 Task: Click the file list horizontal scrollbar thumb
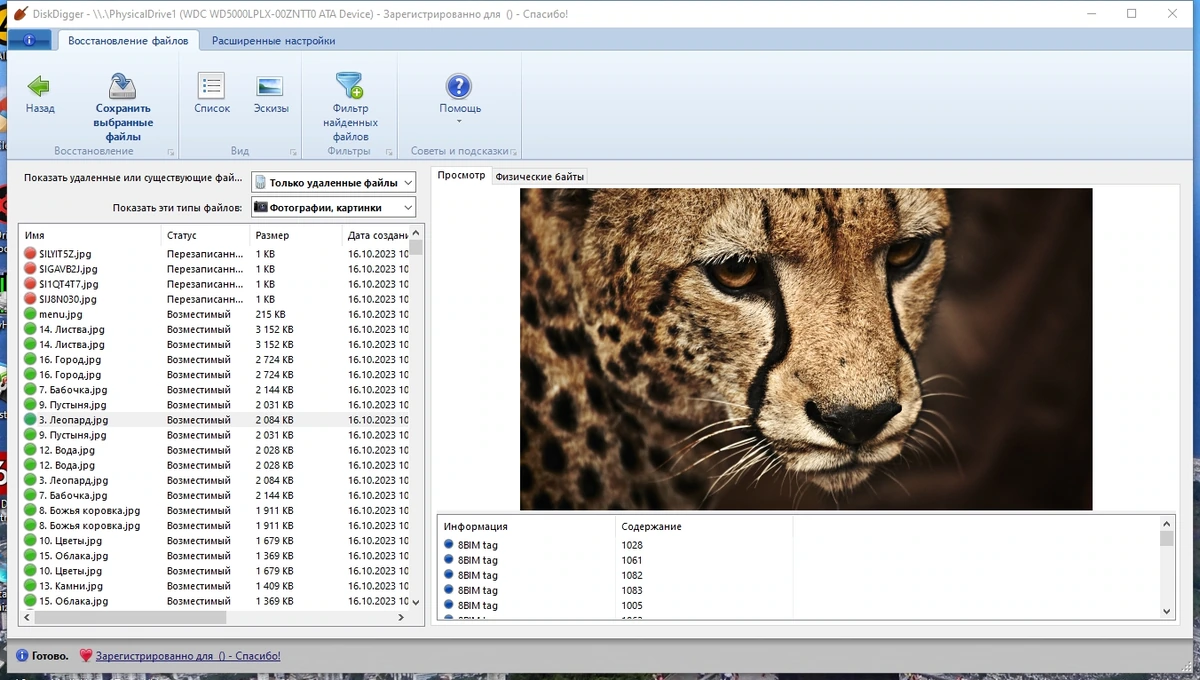click(130, 618)
